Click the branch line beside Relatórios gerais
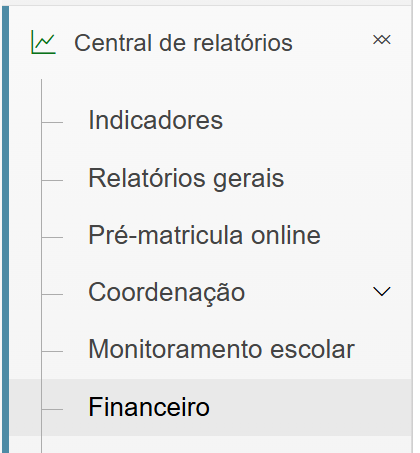Image resolution: width=420 pixels, height=453 pixels. click(x=52, y=181)
